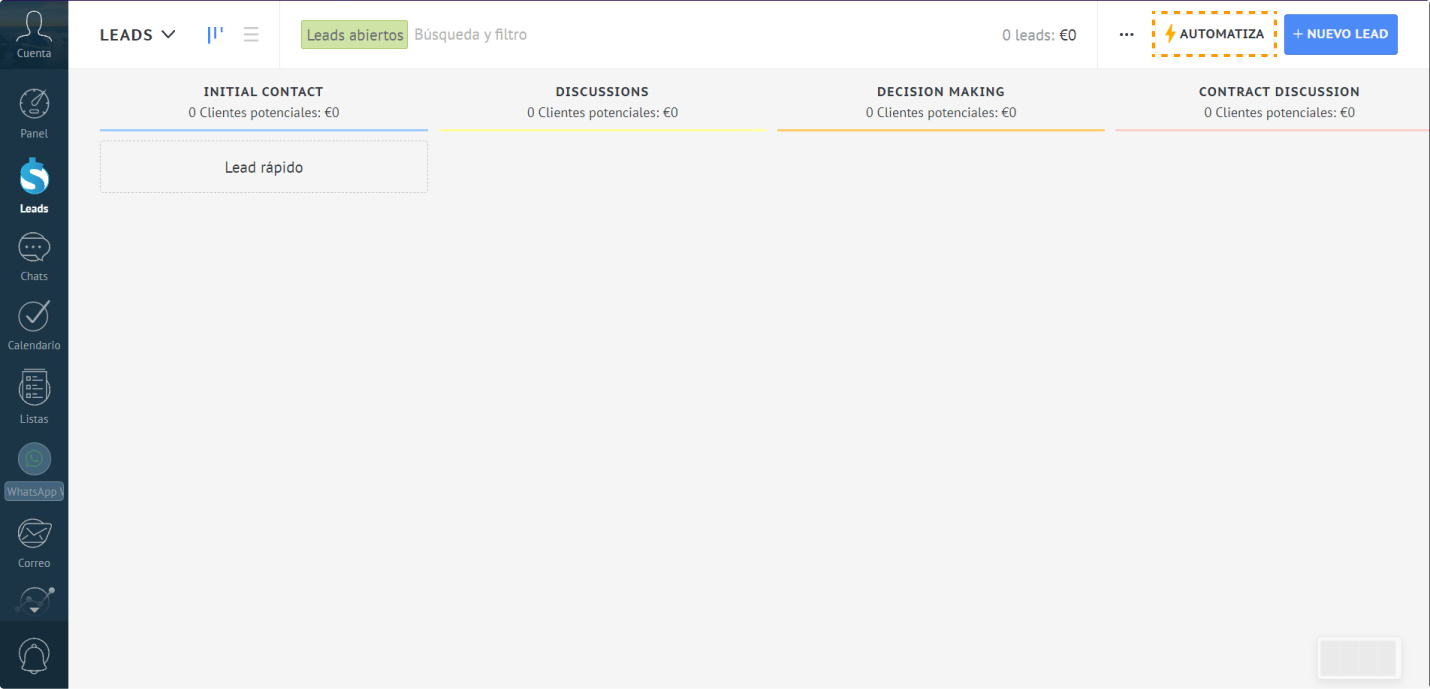Screen dimensions: 1430x689
Task: Open the Correo mail icon
Action: click(x=34, y=534)
